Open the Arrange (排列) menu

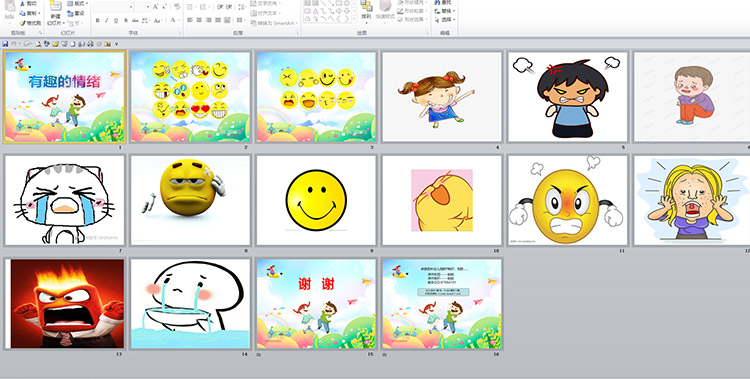pos(366,12)
